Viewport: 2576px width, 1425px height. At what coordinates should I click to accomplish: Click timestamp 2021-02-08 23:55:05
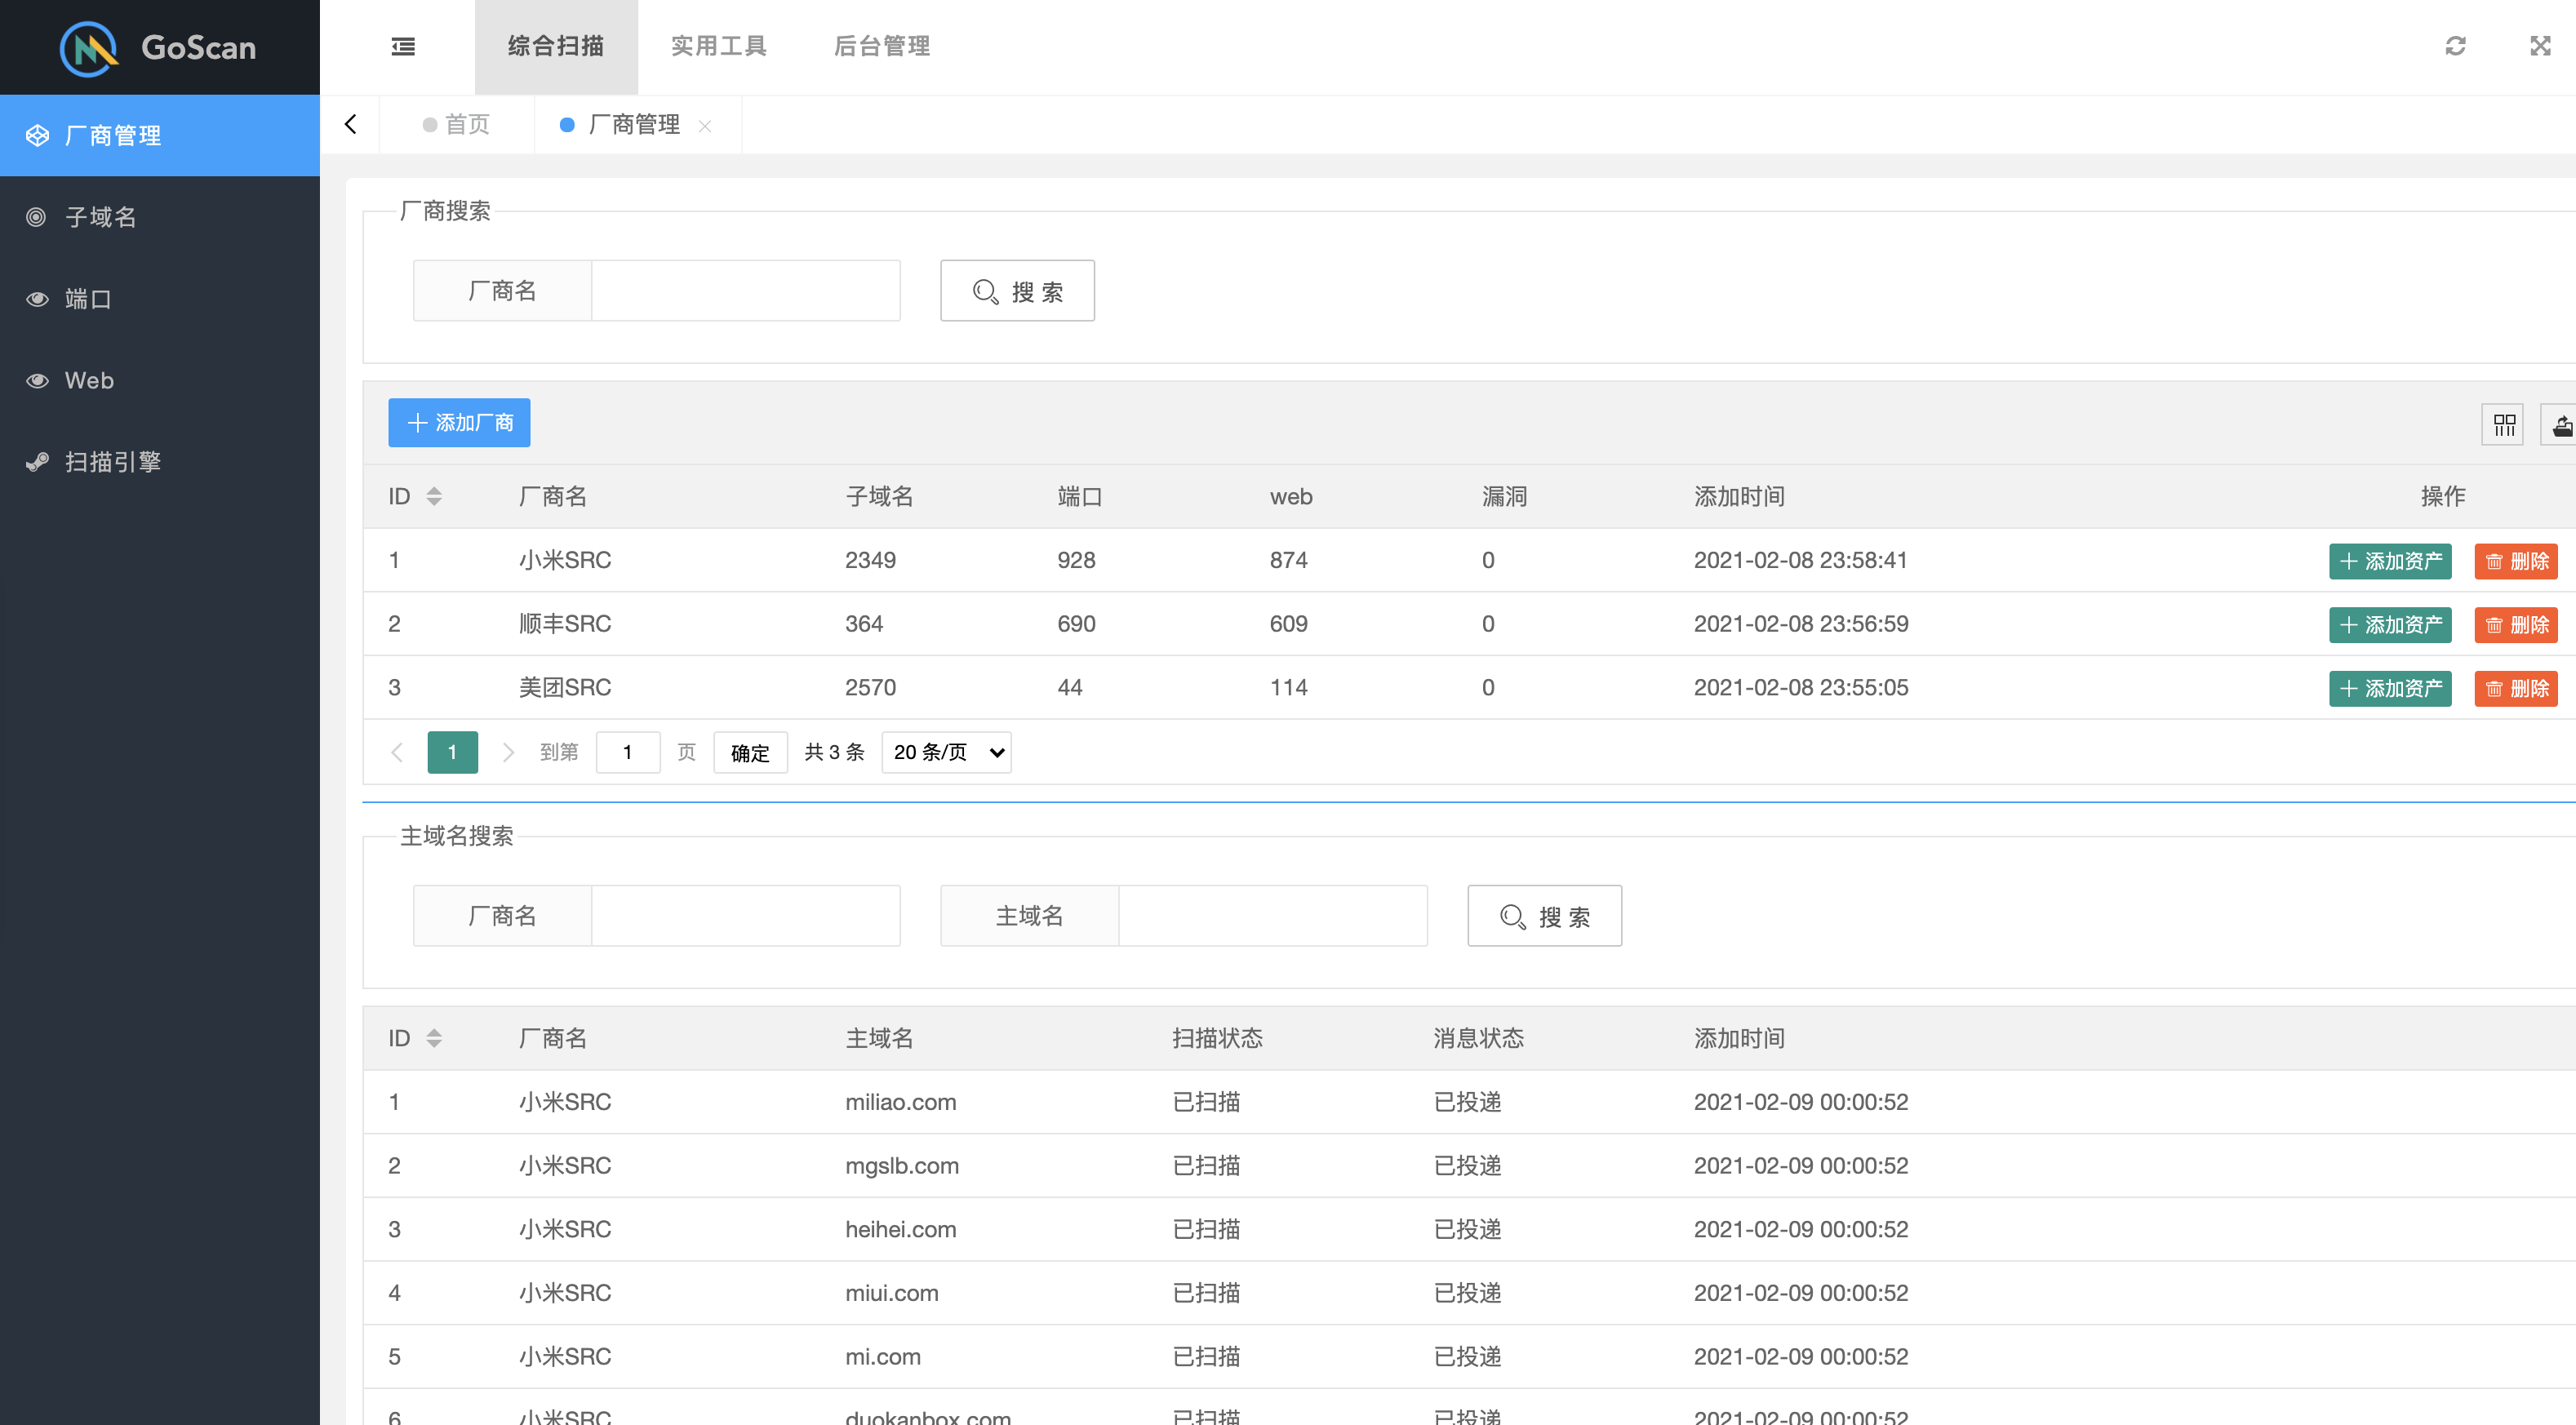(1801, 688)
